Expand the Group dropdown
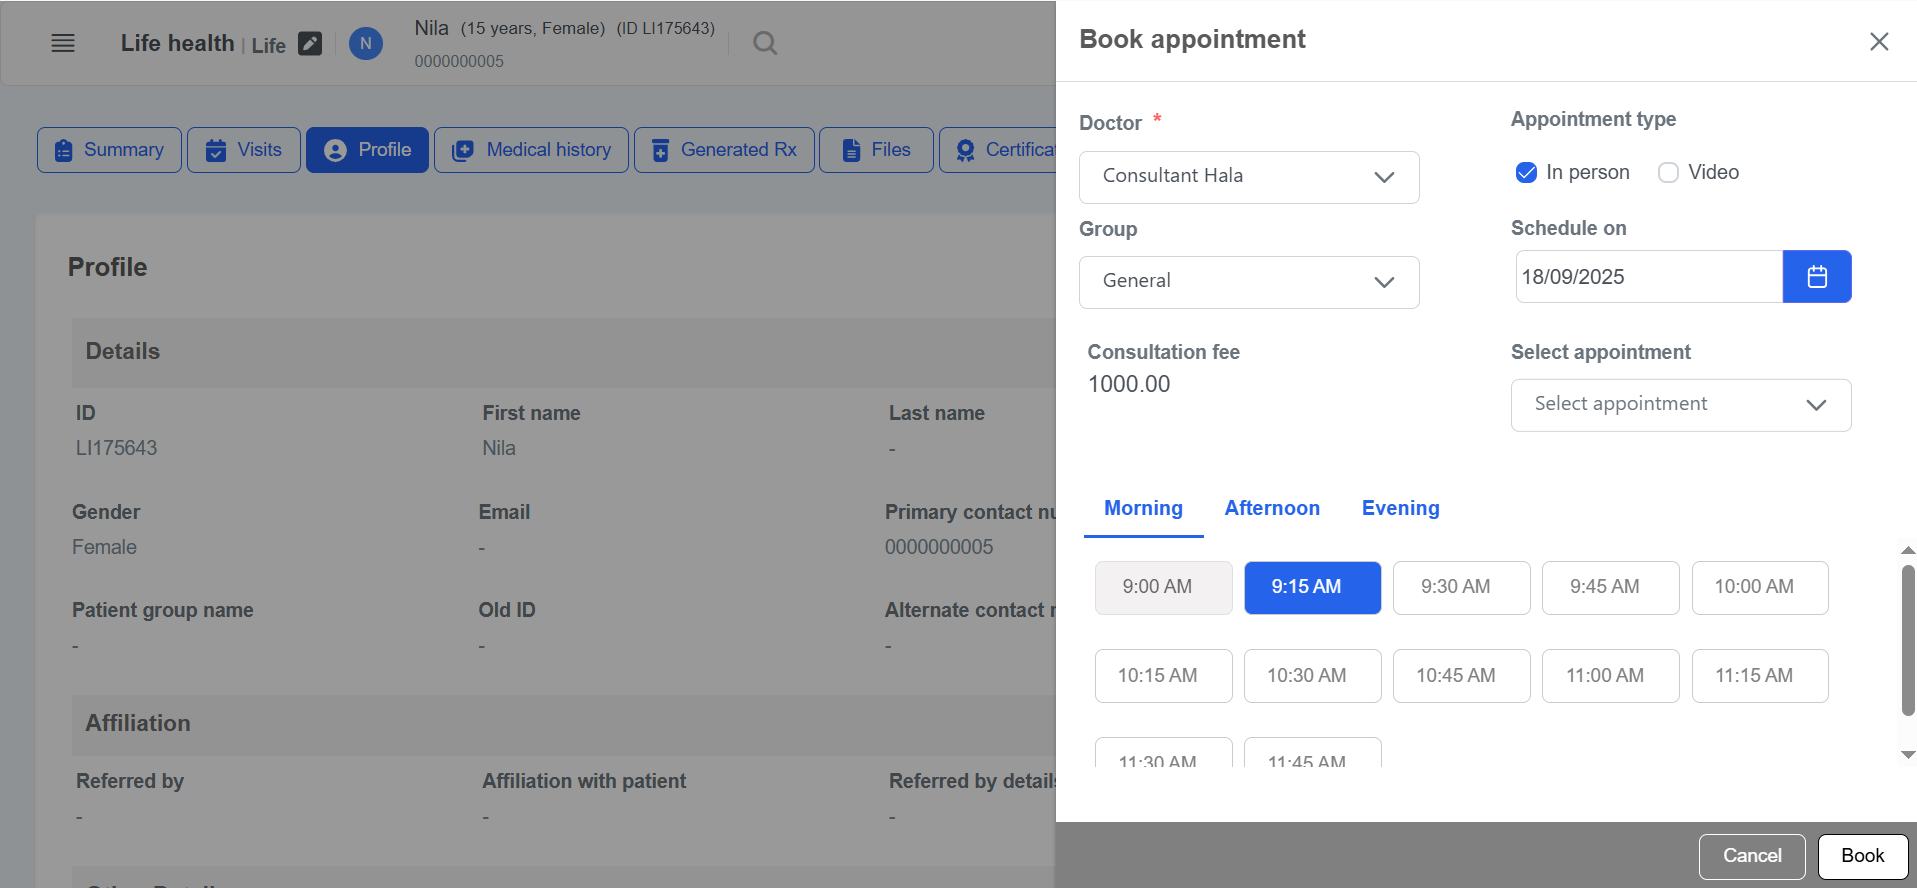The width and height of the screenshot is (1917, 888). 1249,282
